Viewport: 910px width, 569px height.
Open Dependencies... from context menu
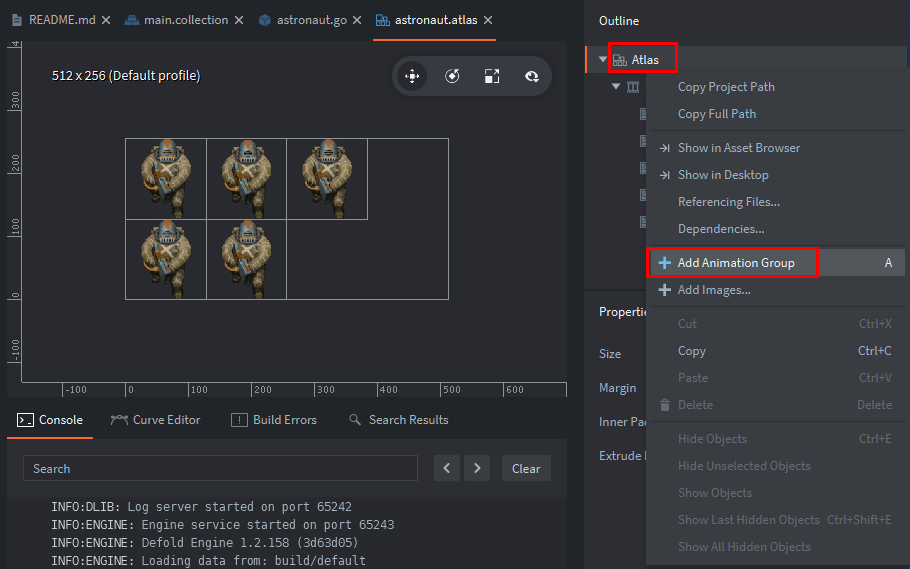click(x=721, y=229)
